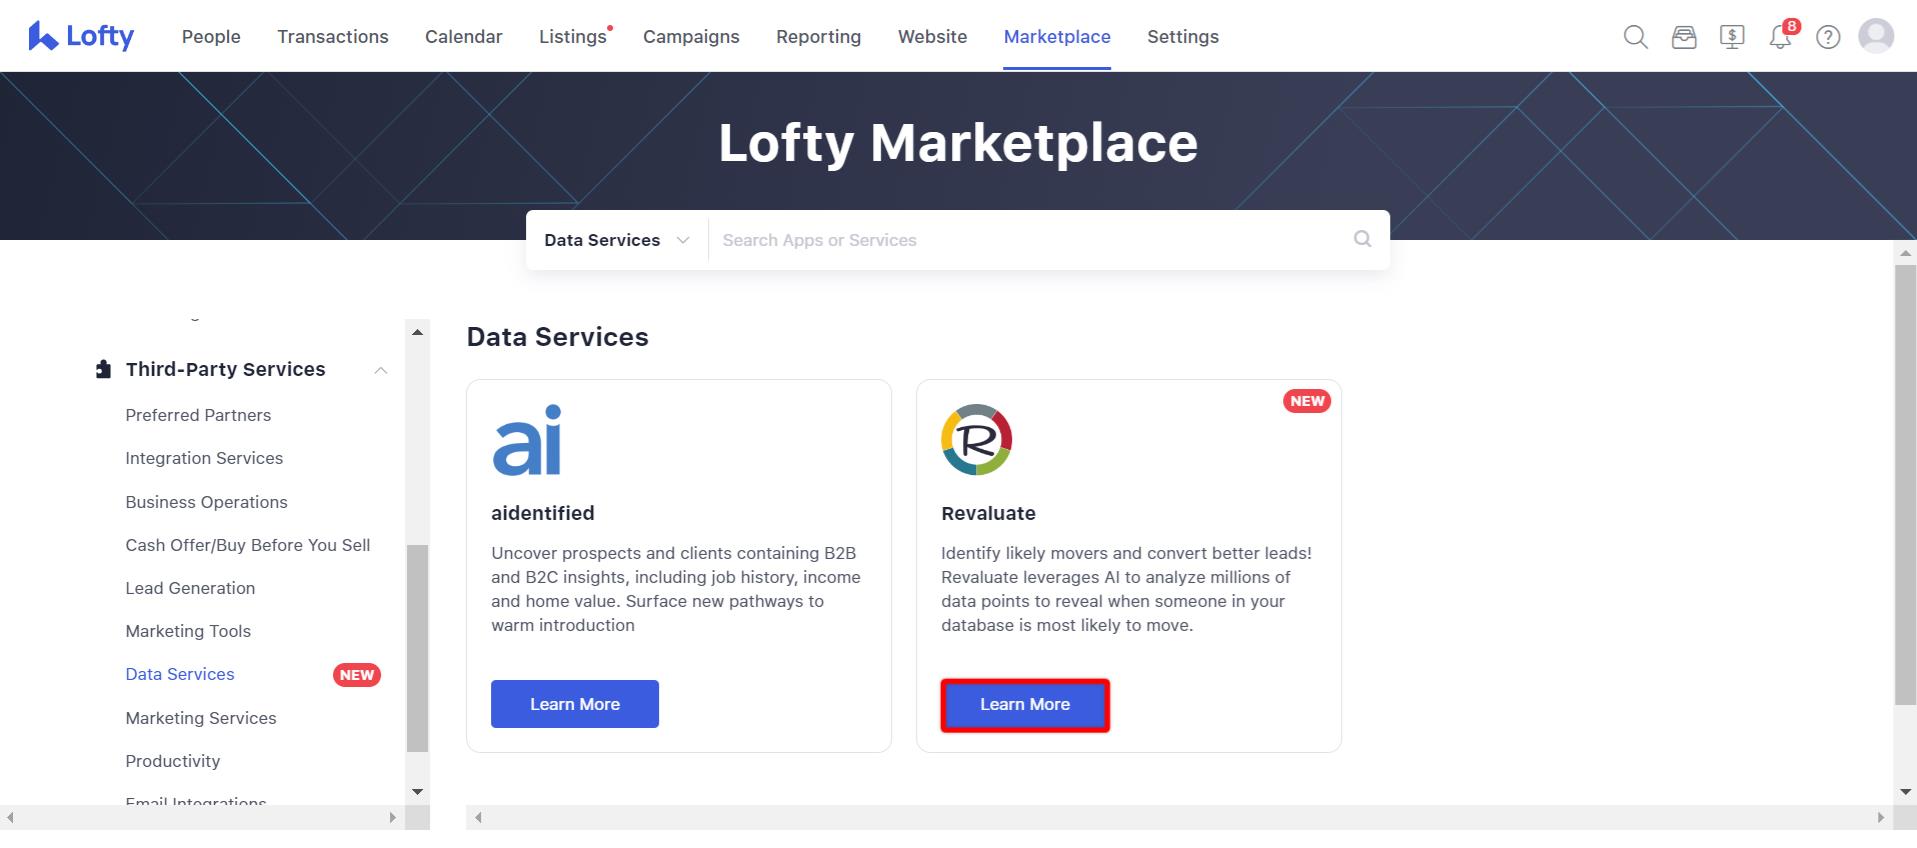Expand the Data Services category dropdown

pos(617,240)
